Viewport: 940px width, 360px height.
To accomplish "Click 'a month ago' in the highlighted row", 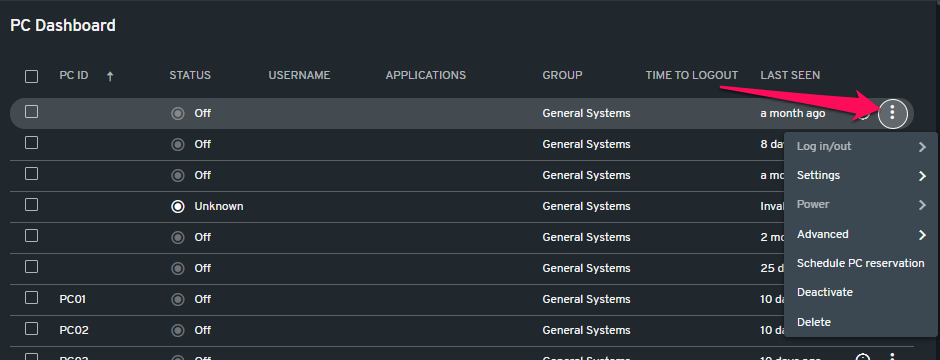I will (793, 113).
